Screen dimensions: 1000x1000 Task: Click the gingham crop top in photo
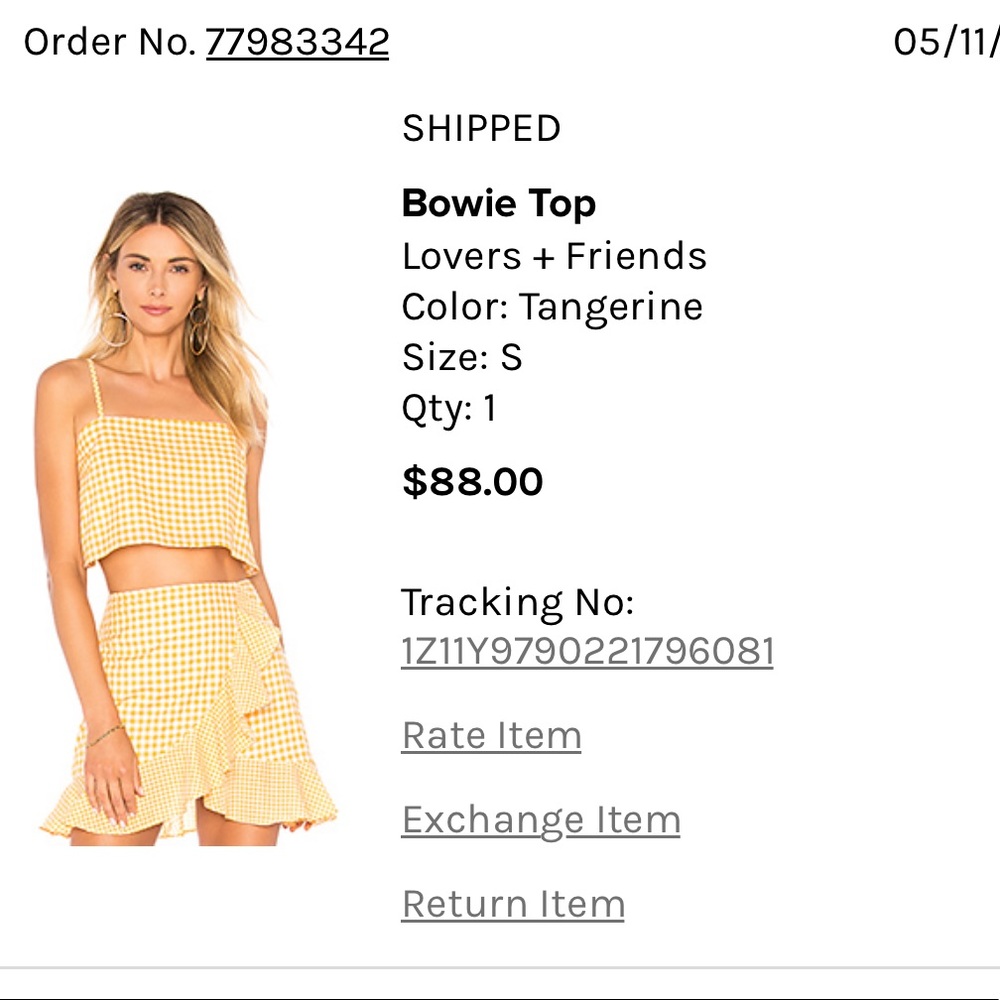click(x=165, y=490)
